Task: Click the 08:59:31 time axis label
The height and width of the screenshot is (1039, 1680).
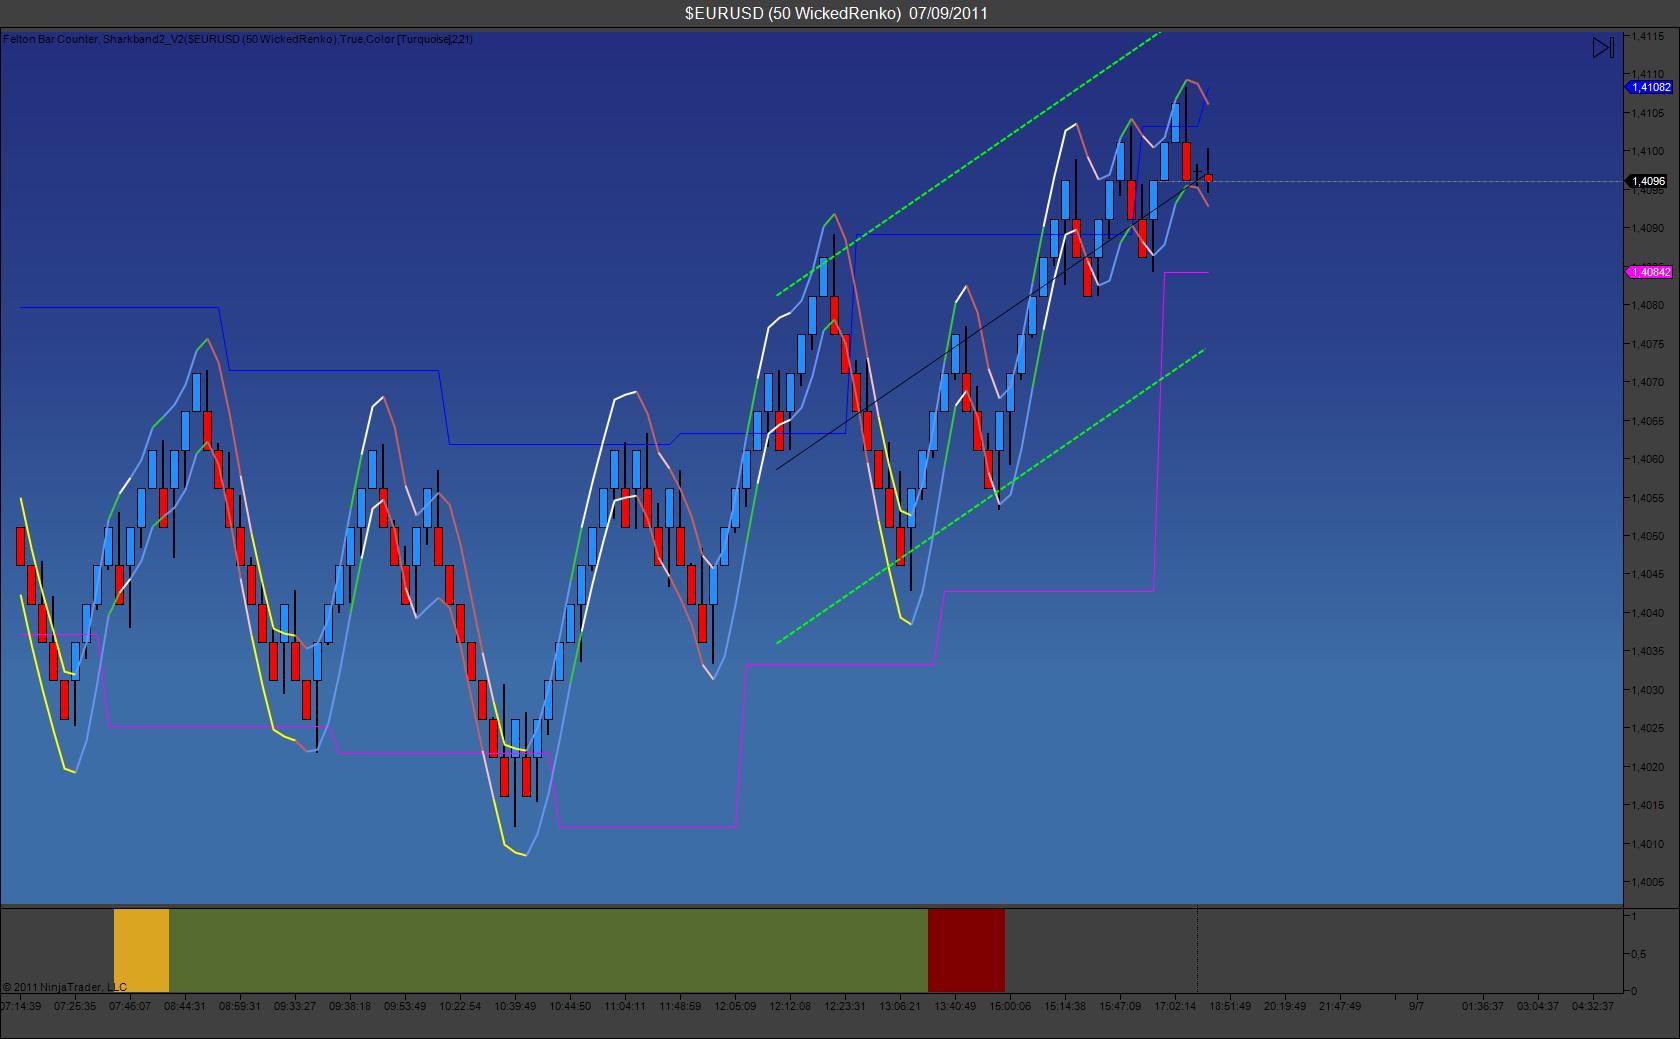Action: pyautogui.click(x=240, y=1006)
